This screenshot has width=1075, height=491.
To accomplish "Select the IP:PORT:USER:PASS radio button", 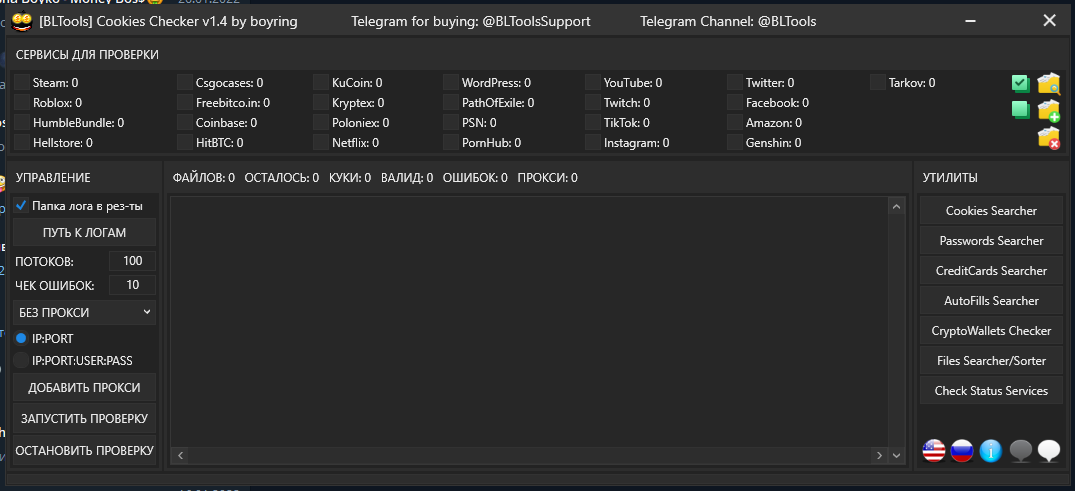I will pos(21,360).
